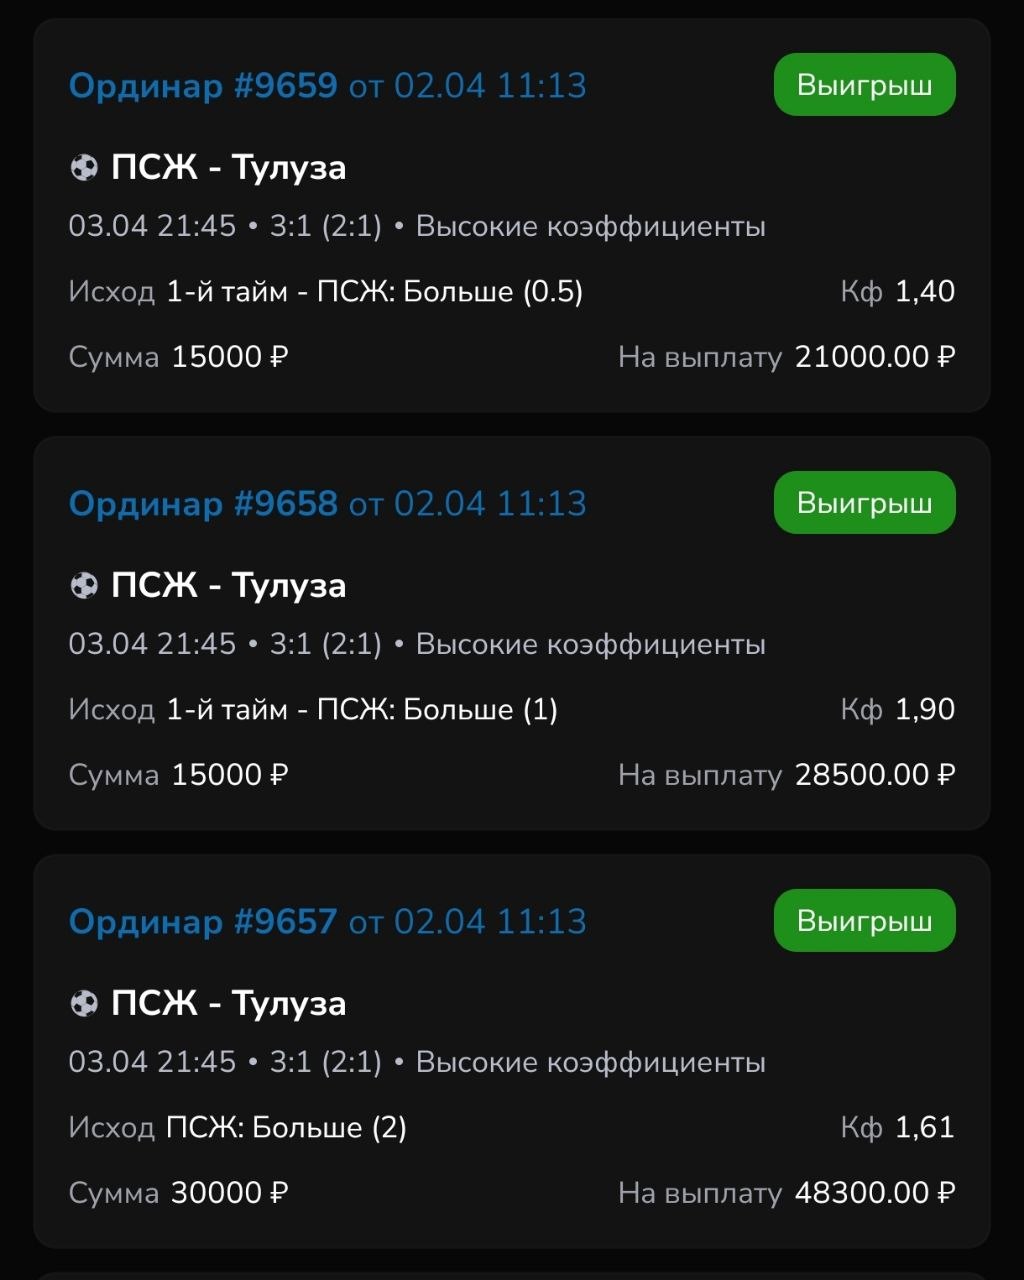1024x1280 pixels.
Task: Tap the coefficient Кф 1,90
Action: pos(898,710)
